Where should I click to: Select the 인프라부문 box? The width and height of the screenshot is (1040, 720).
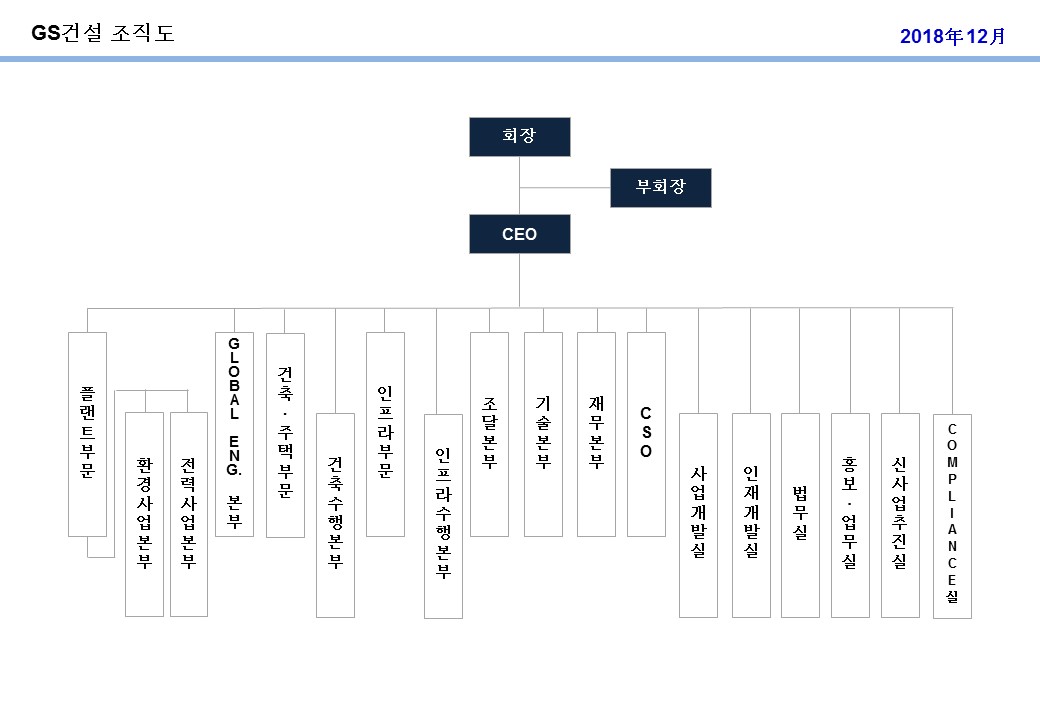pyautogui.click(x=385, y=434)
